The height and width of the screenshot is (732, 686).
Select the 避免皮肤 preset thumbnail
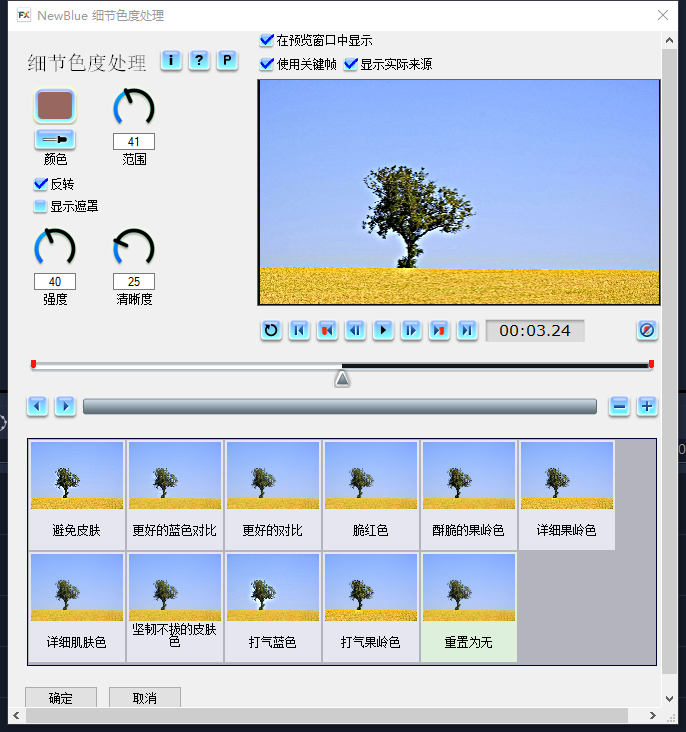(77, 494)
